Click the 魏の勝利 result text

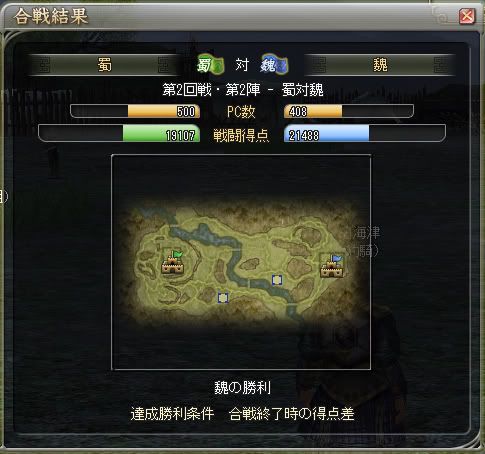[x=242, y=388]
